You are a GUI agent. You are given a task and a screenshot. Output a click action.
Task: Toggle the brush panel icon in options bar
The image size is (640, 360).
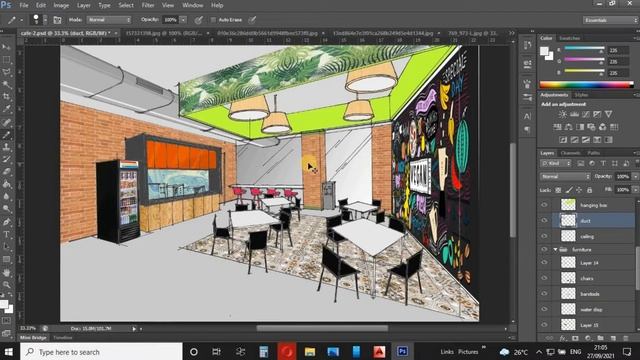pyautogui.click(x=58, y=20)
